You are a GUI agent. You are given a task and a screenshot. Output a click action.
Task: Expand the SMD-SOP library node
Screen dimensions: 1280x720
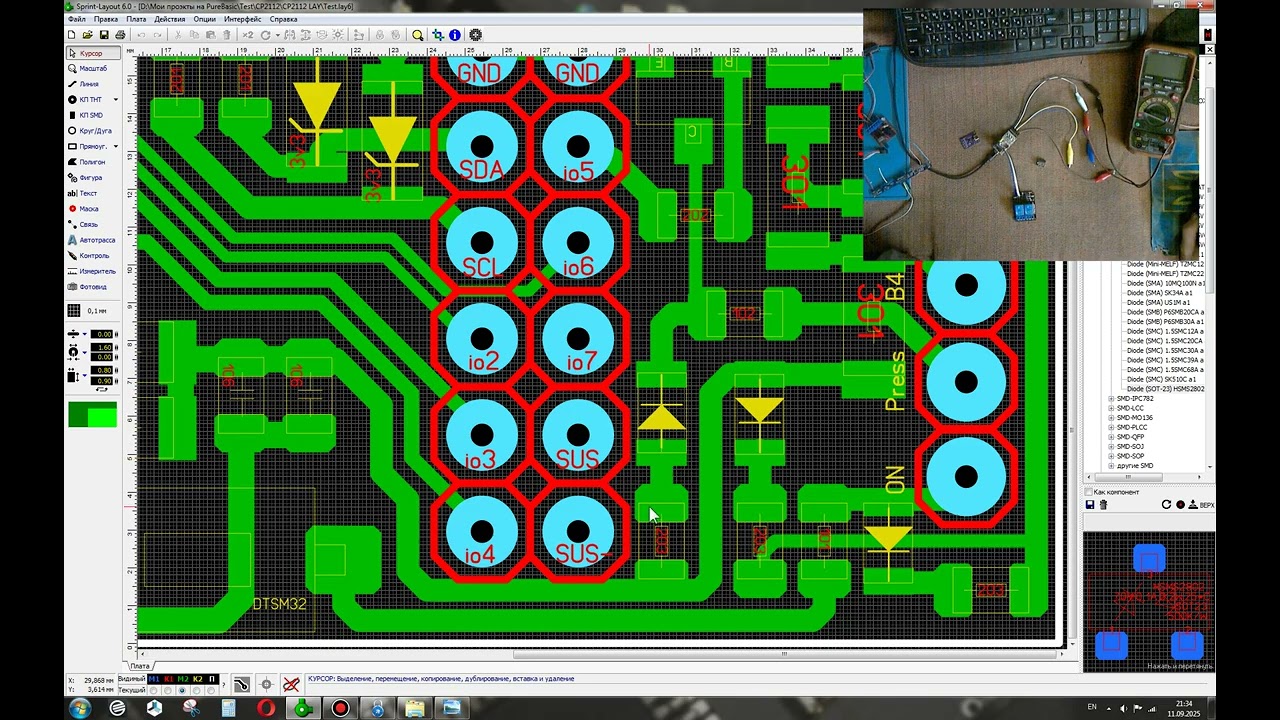[1111, 456]
